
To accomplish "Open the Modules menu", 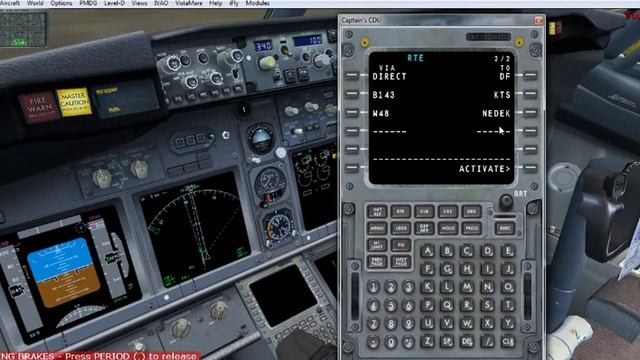I will click(x=258, y=3).
